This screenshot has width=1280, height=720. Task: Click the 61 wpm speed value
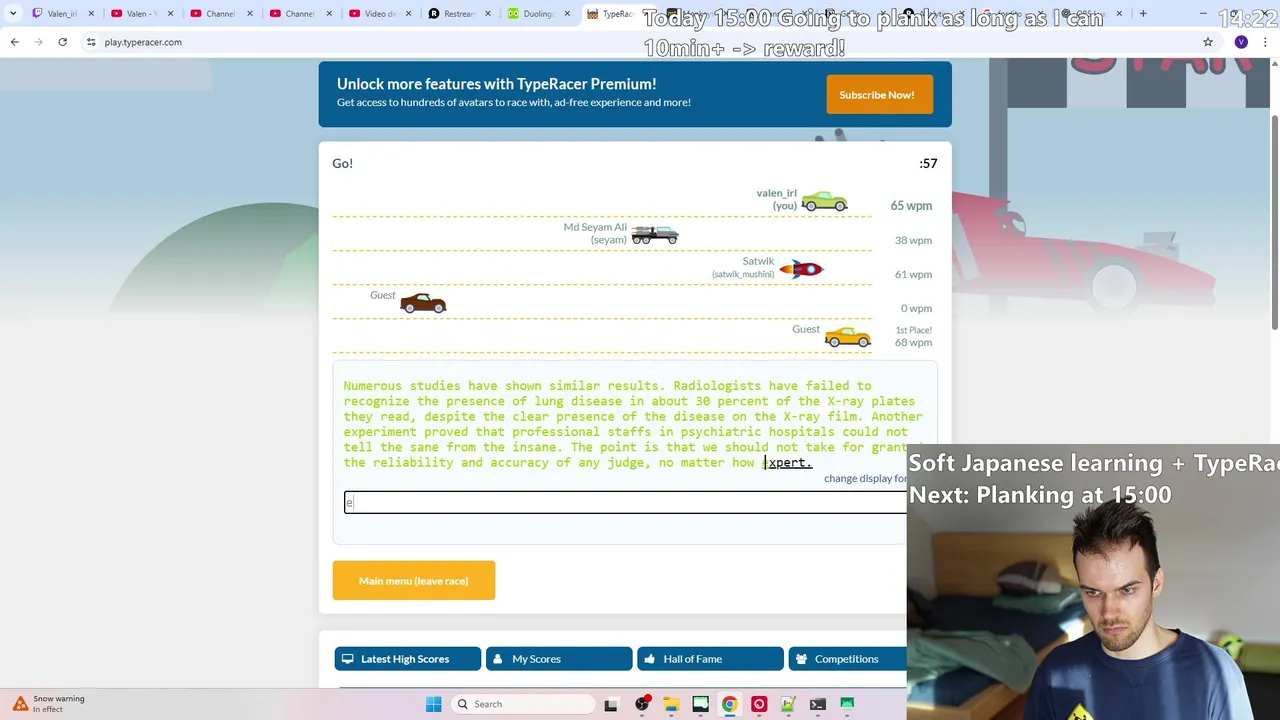pyautogui.click(x=913, y=274)
